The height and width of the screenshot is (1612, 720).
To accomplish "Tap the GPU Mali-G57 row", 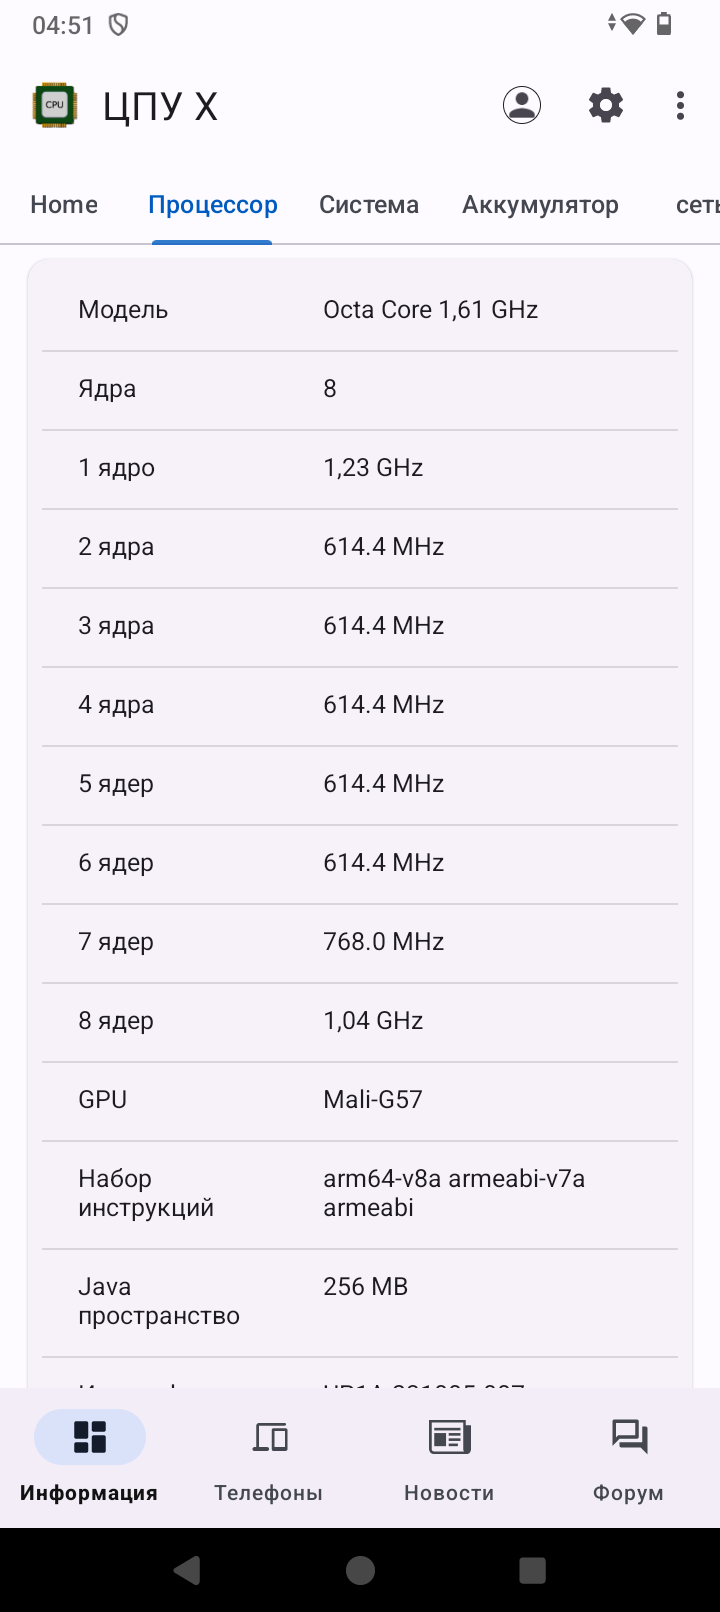I will (360, 1100).
